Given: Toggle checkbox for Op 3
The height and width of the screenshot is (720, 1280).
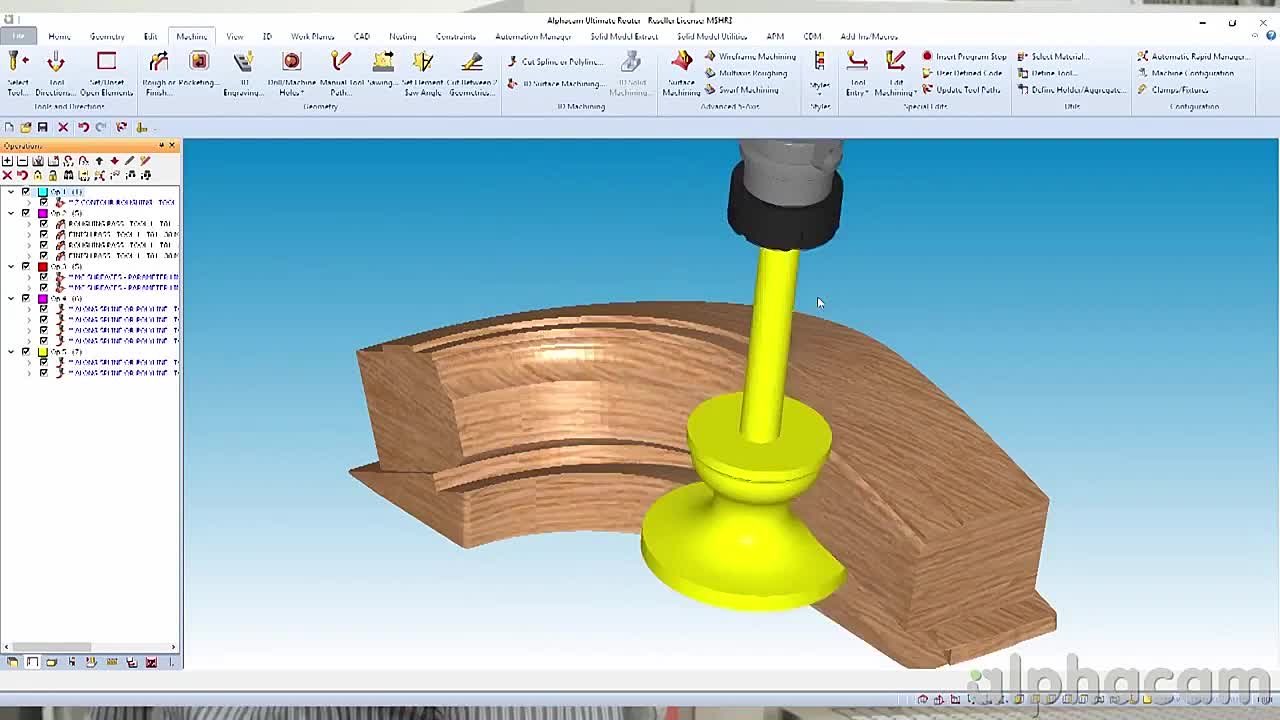Looking at the screenshot, I should 25,266.
